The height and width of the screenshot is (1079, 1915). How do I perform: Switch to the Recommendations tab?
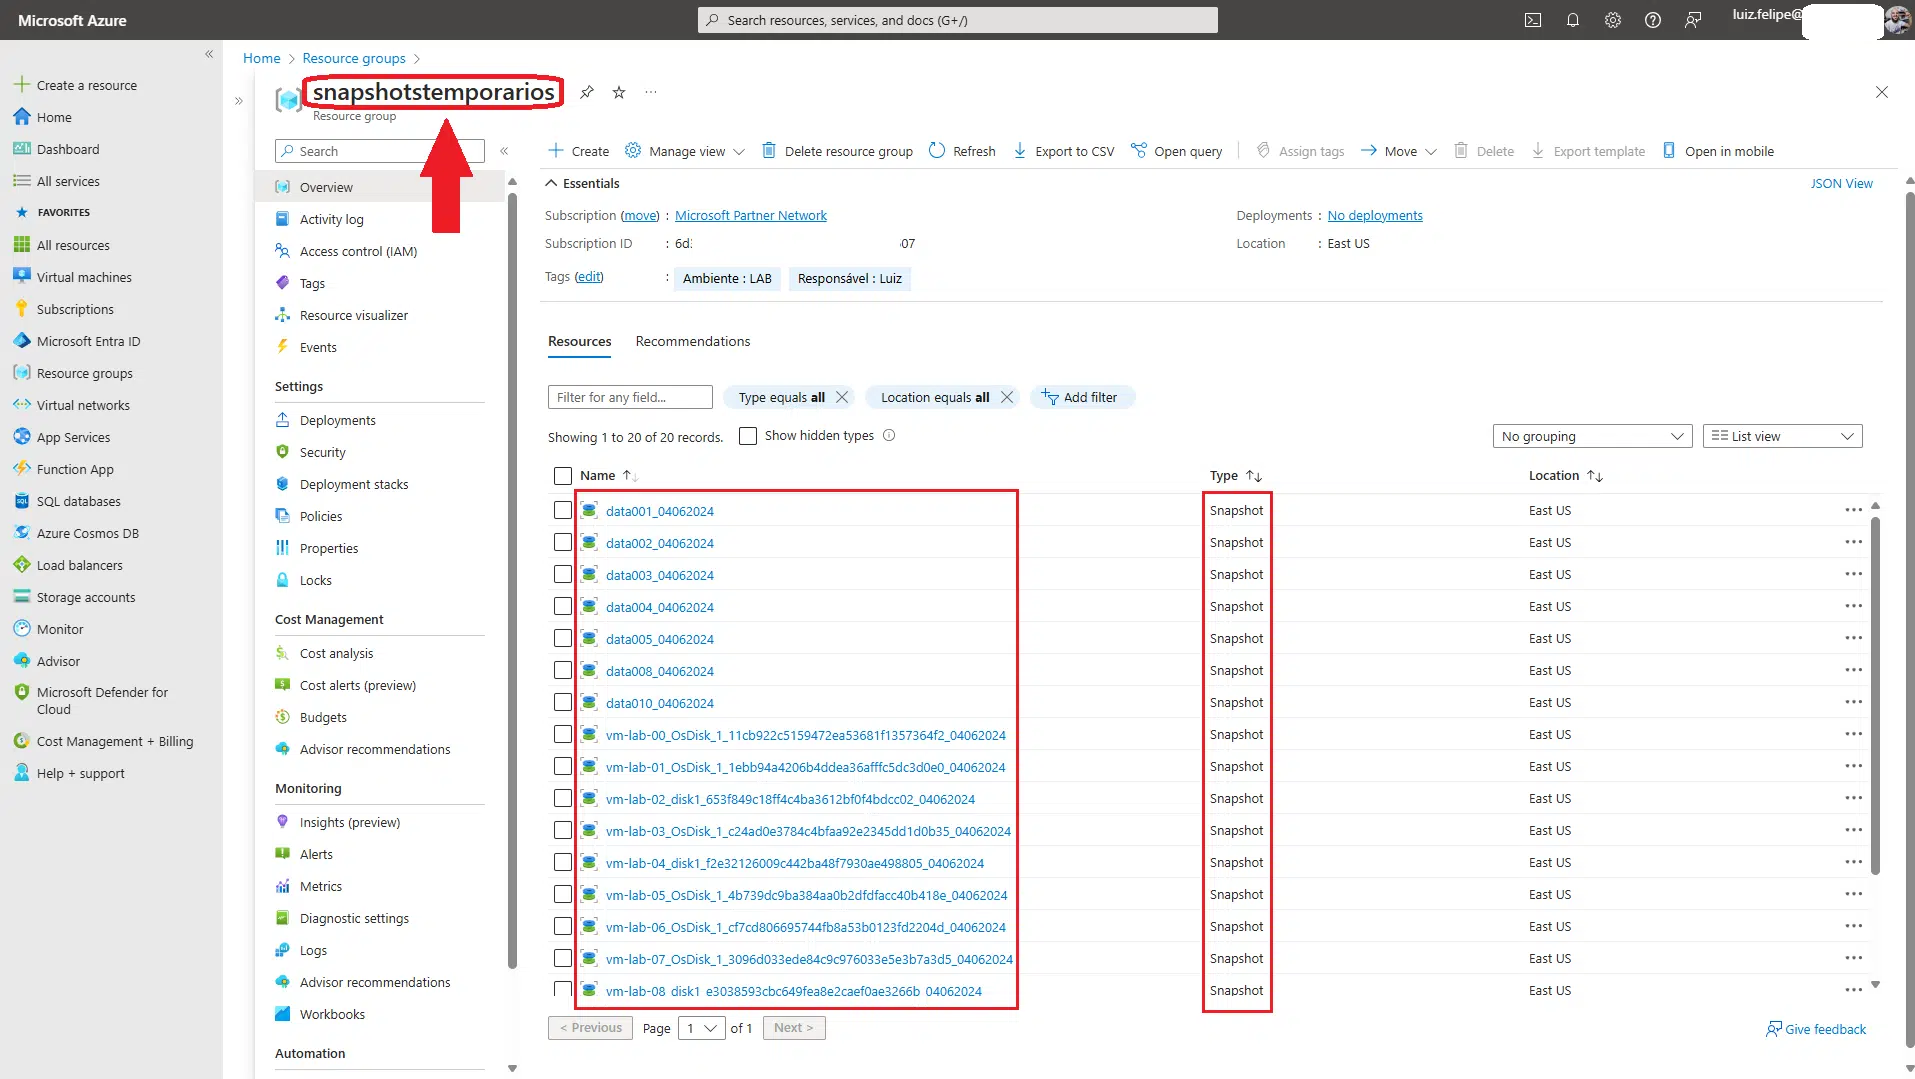[x=692, y=342]
